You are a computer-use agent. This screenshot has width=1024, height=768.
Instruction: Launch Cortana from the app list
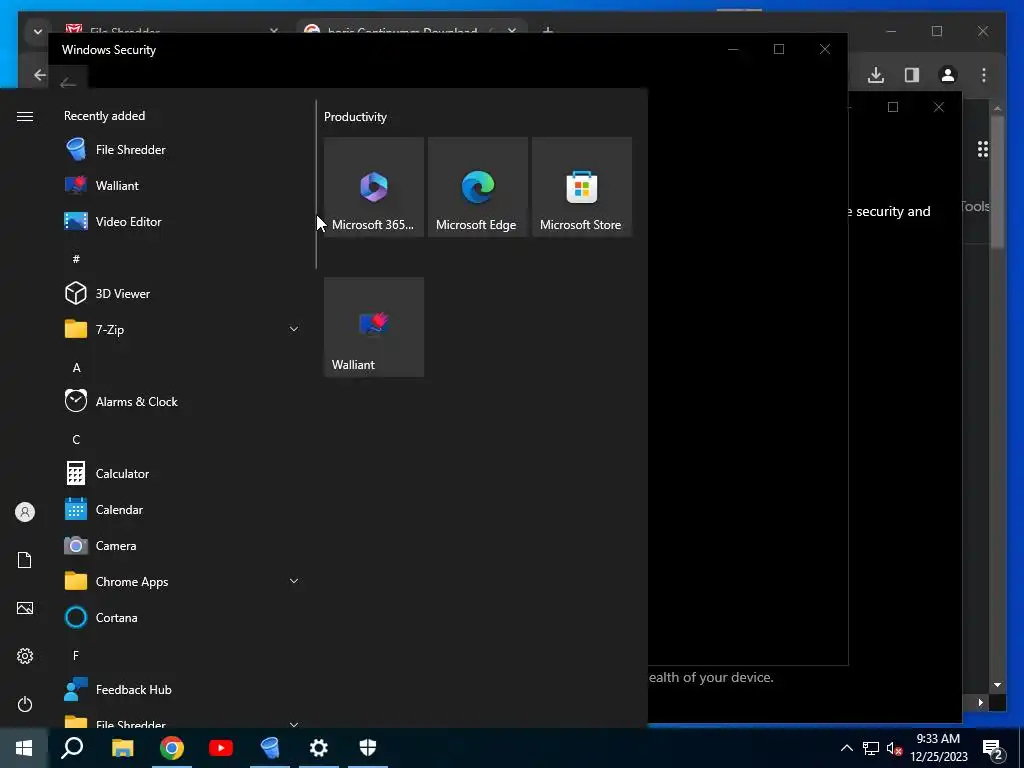point(183,617)
